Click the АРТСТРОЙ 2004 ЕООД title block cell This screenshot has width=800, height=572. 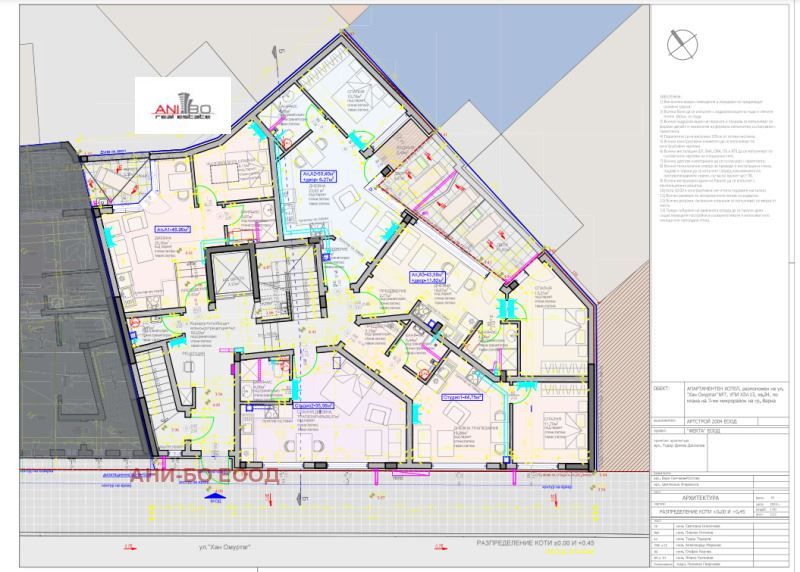point(720,421)
